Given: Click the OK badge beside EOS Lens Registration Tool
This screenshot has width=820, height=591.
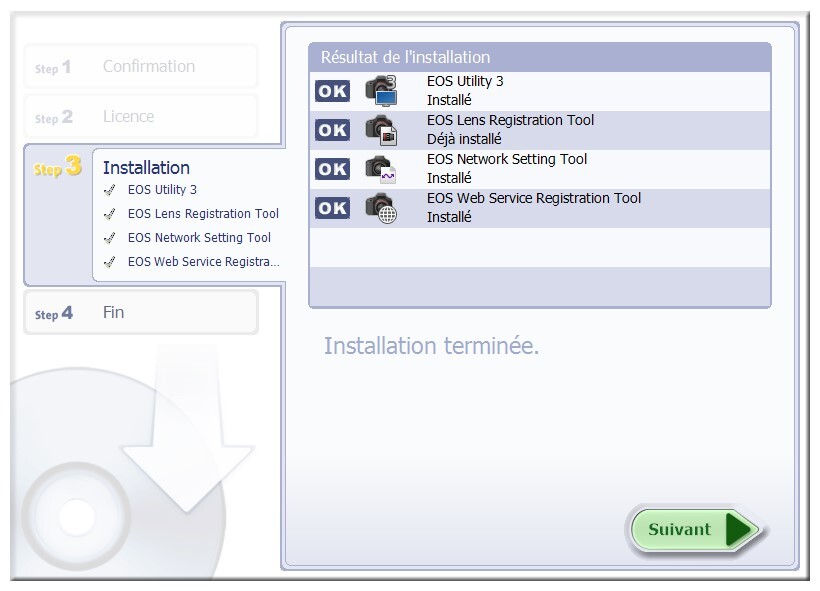Looking at the screenshot, I should (x=333, y=130).
